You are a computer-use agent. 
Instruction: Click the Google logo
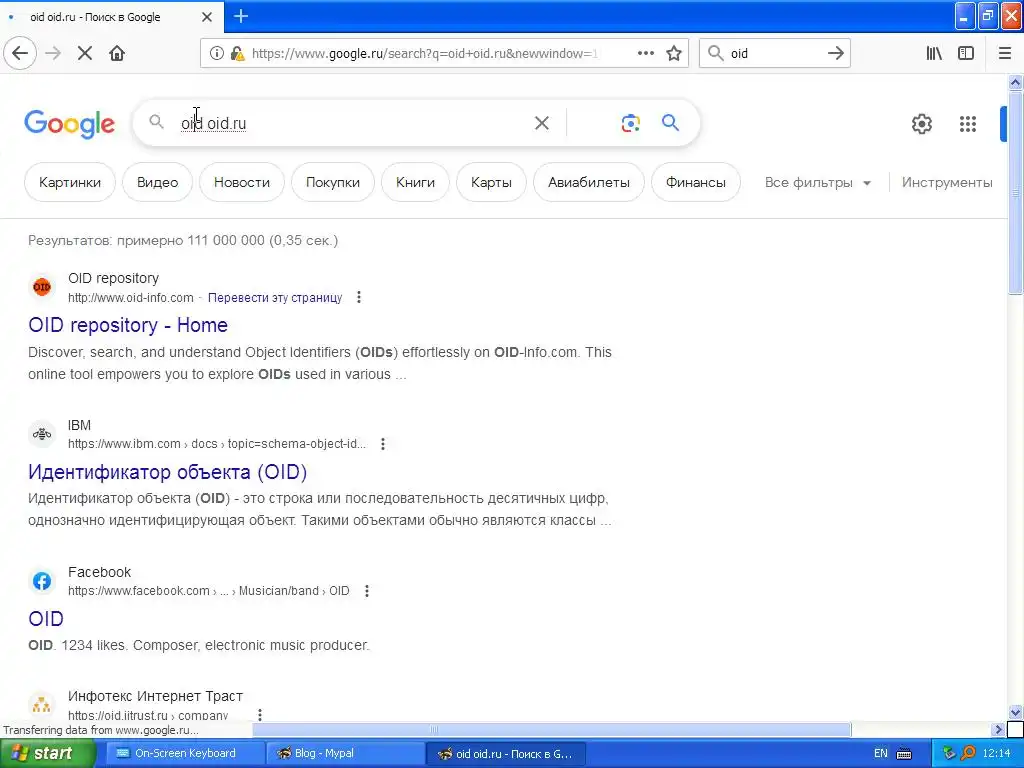[x=69, y=123]
